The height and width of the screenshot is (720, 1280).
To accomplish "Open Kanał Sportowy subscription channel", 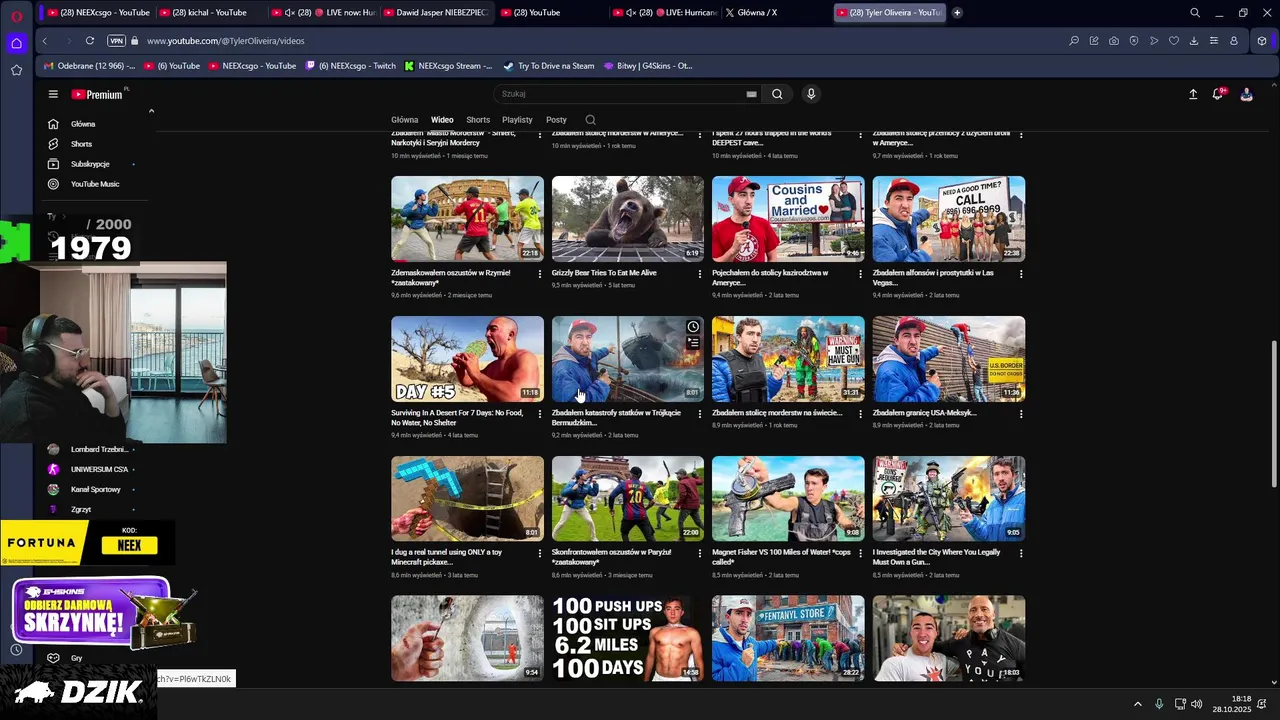I will point(95,489).
